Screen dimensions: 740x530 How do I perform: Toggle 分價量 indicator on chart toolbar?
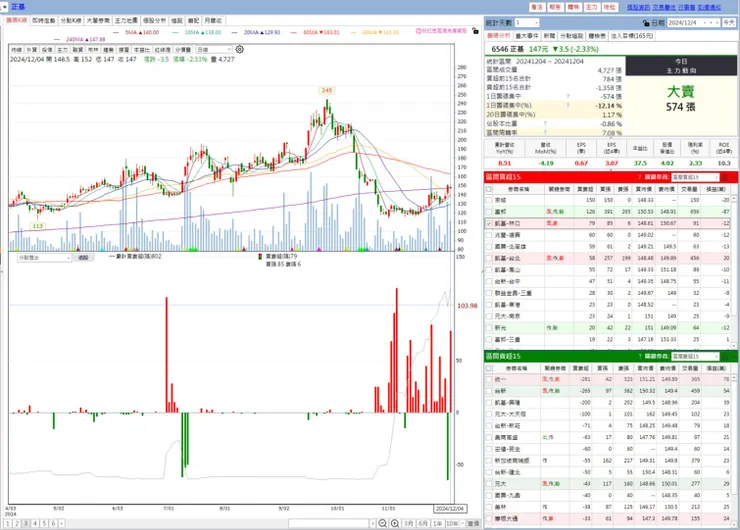click(183, 50)
